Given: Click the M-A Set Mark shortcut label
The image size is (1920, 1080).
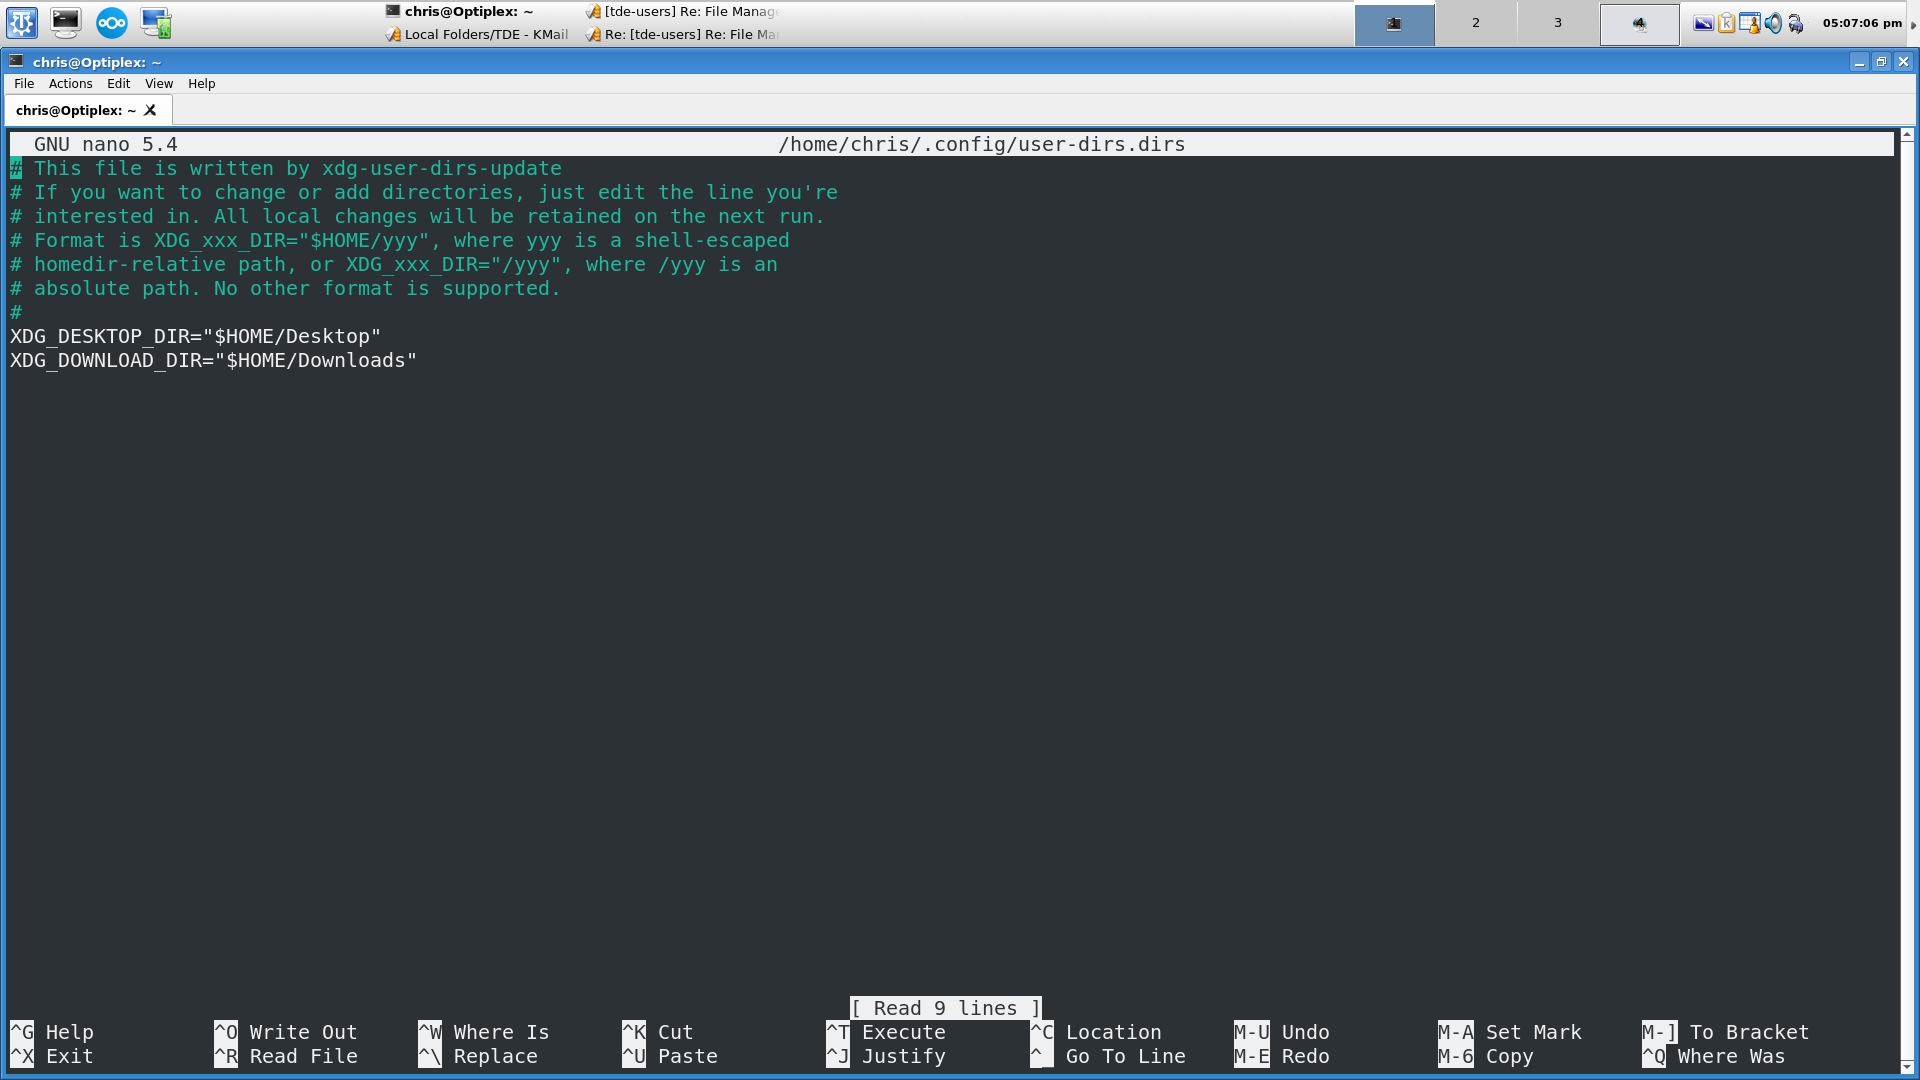Looking at the screenshot, I should coord(1510,1033).
